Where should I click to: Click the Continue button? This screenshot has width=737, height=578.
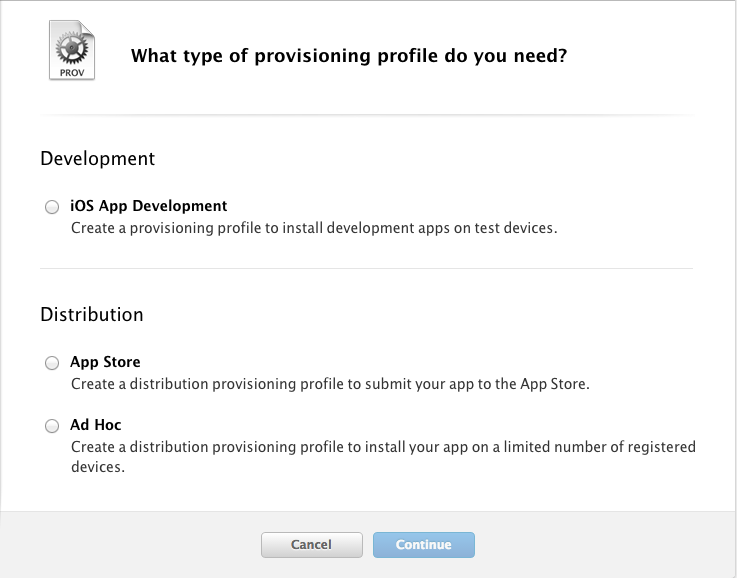[423, 545]
